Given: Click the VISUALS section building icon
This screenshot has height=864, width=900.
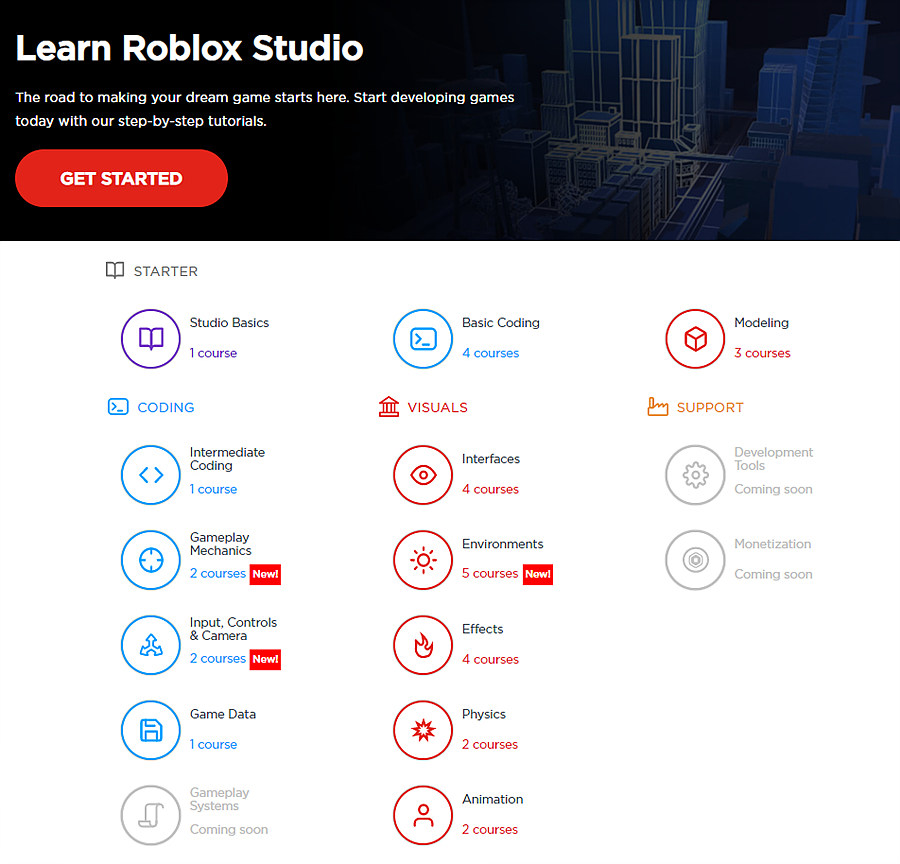Looking at the screenshot, I should point(389,406).
